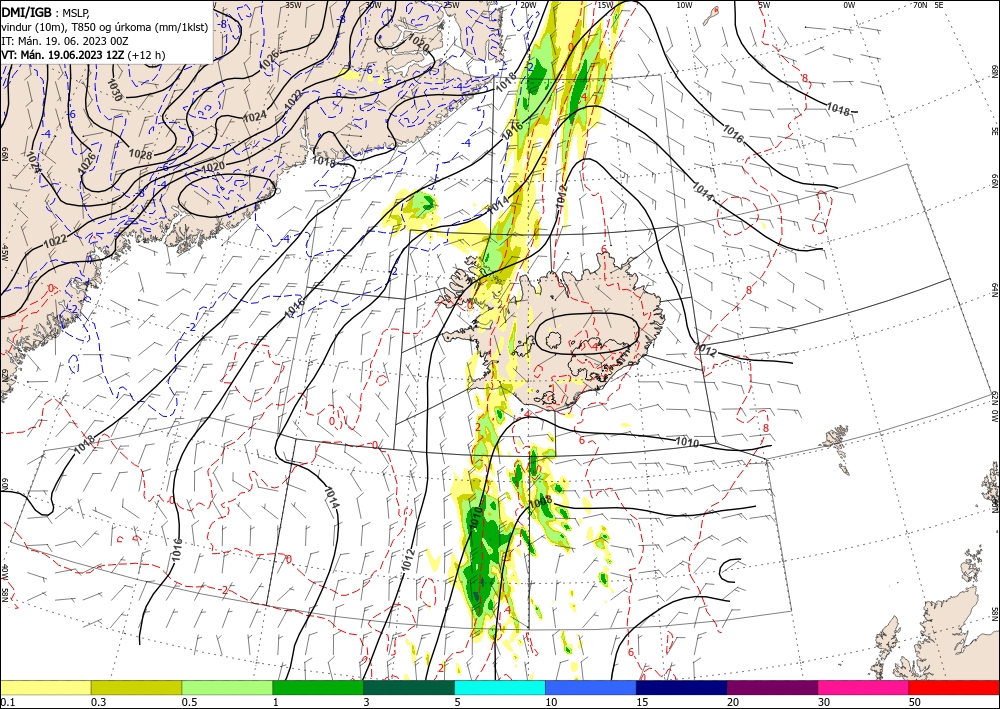
Task: Click the '0.1' legend value
Action: pyautogui.click(x=8, y=702)
